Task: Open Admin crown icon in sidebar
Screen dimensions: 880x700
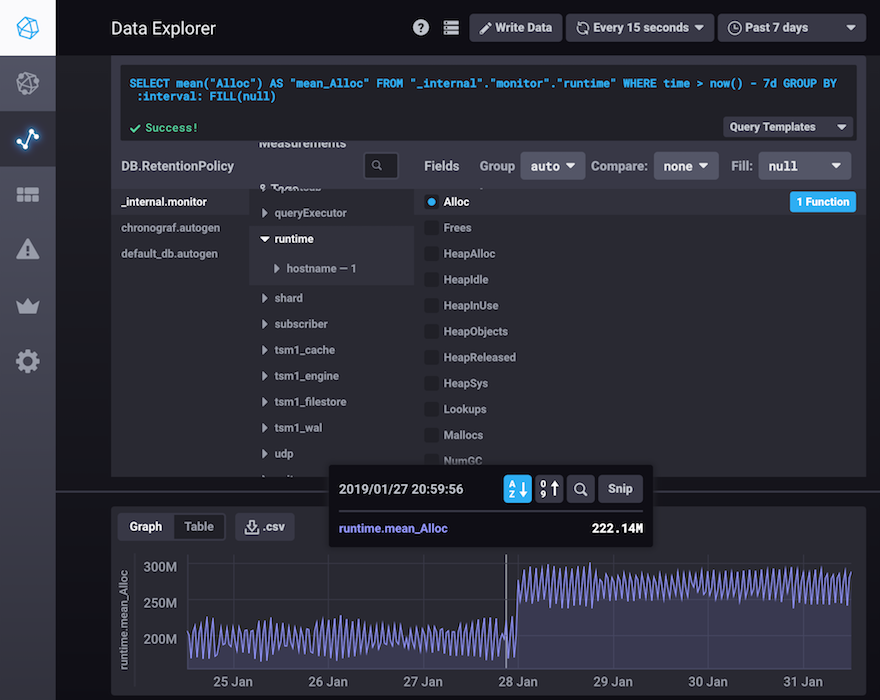Action: point(28,306)
